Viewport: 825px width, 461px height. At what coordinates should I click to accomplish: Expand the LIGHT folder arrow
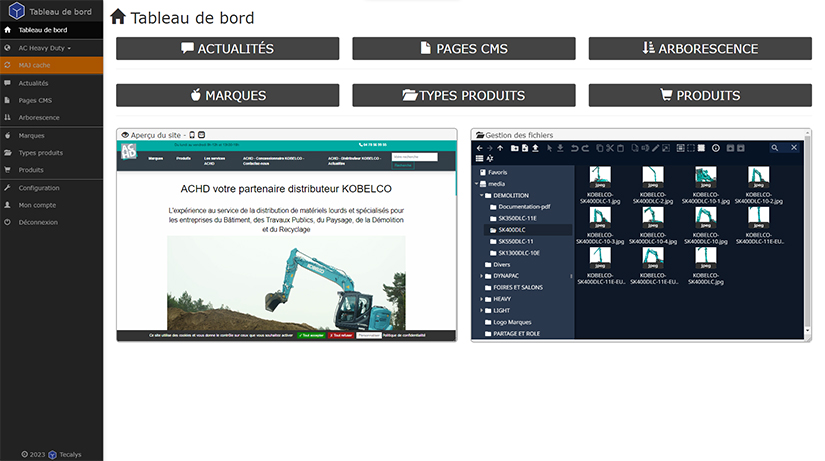[481, 310]
